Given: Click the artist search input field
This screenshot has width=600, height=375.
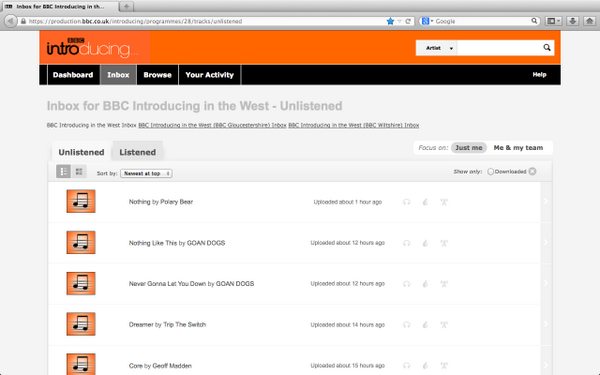Looking at the screenshot, I should (499, 48).
